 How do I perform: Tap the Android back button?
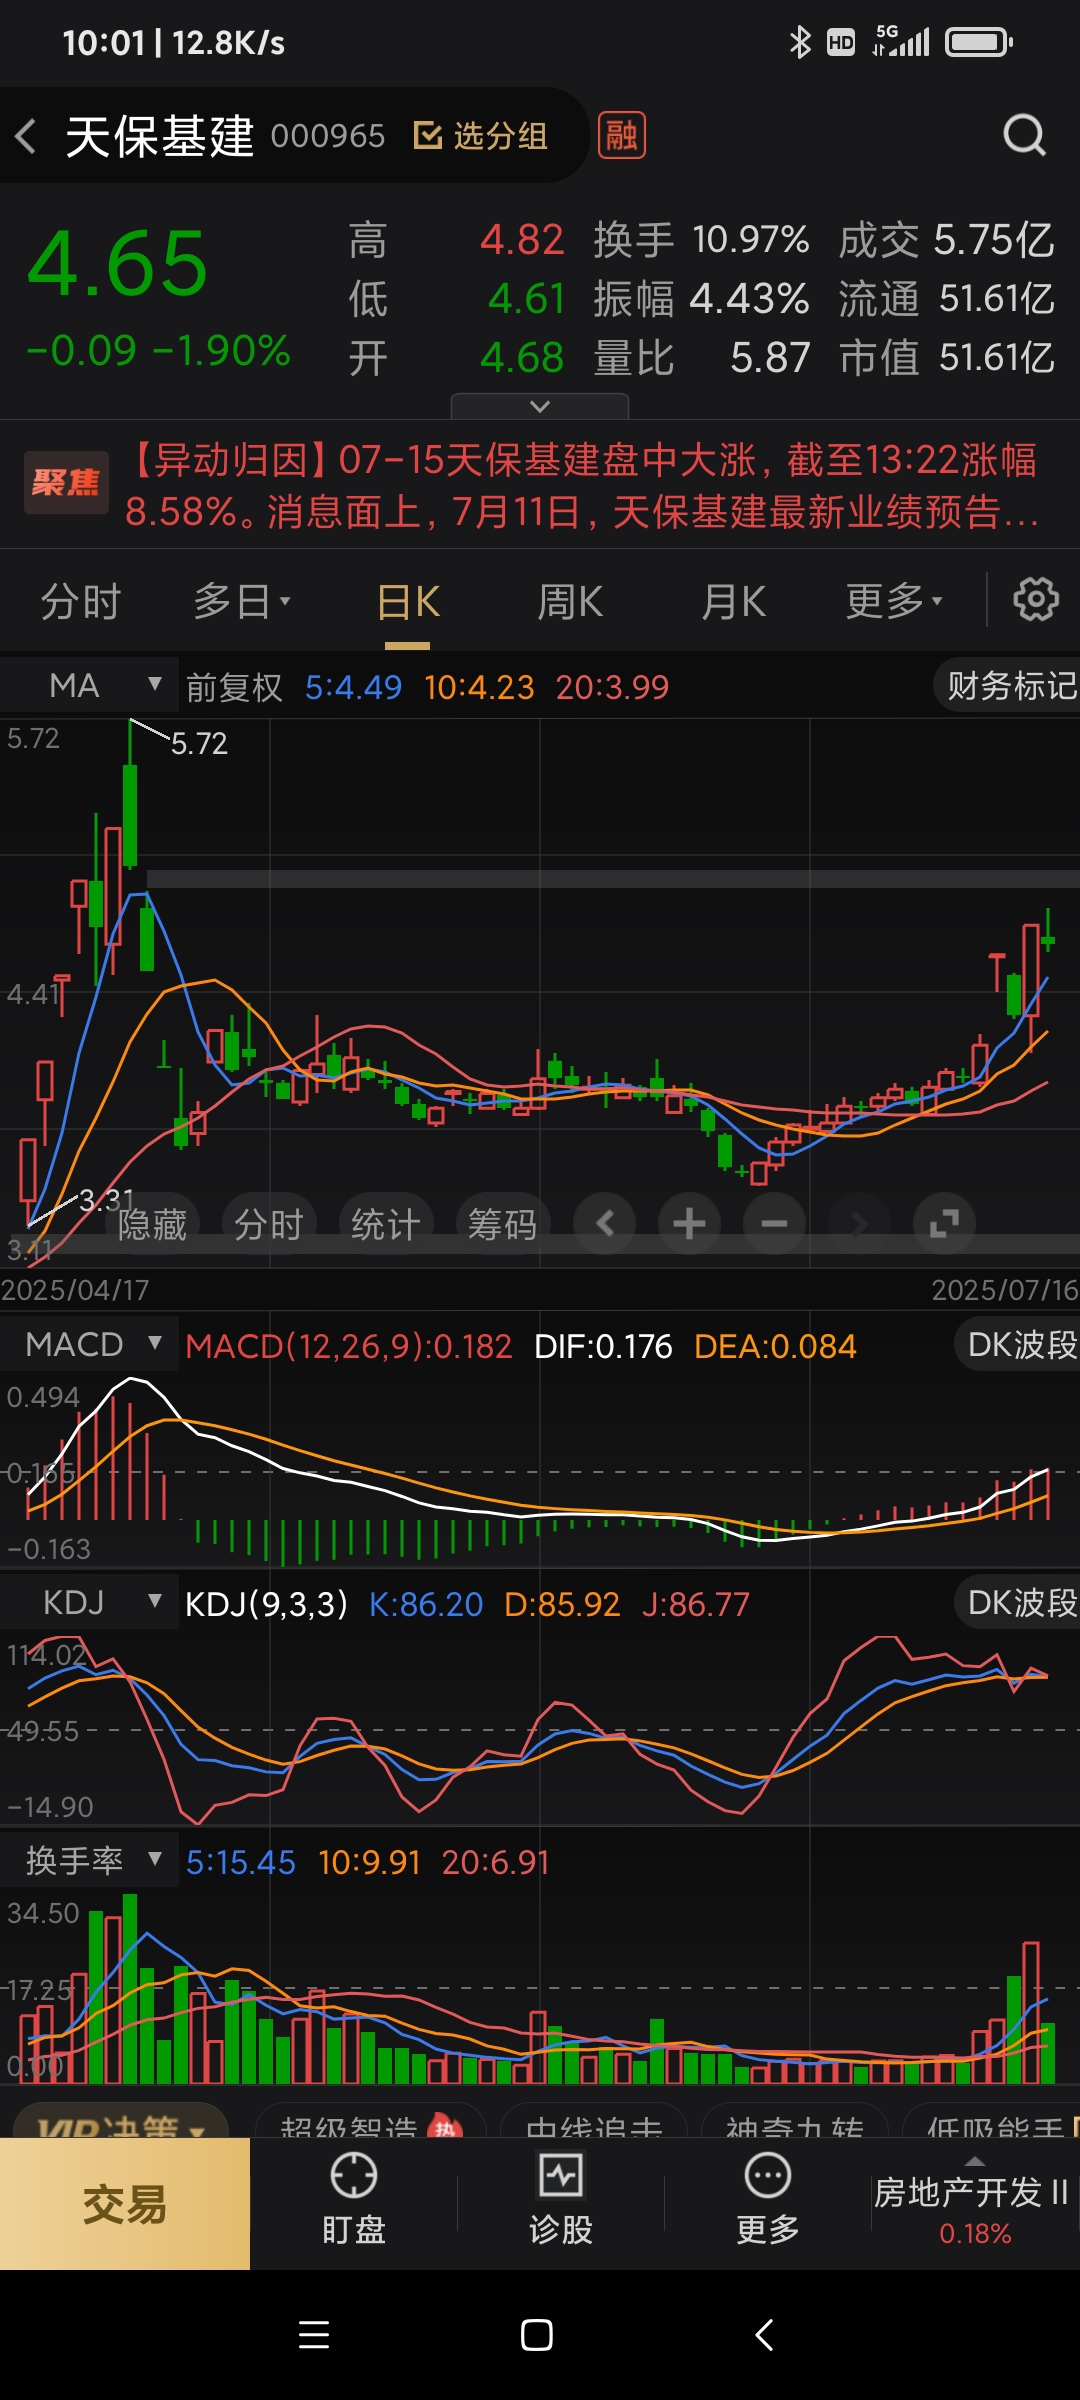coord(764,2335)
